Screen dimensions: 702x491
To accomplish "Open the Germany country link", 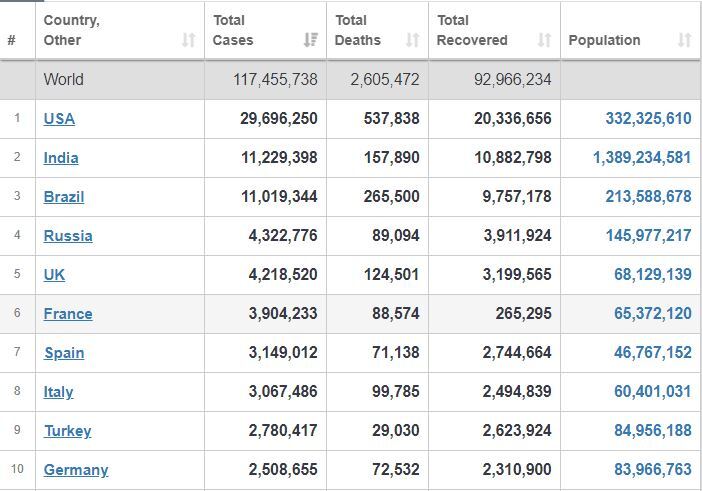I will [76, 470].
